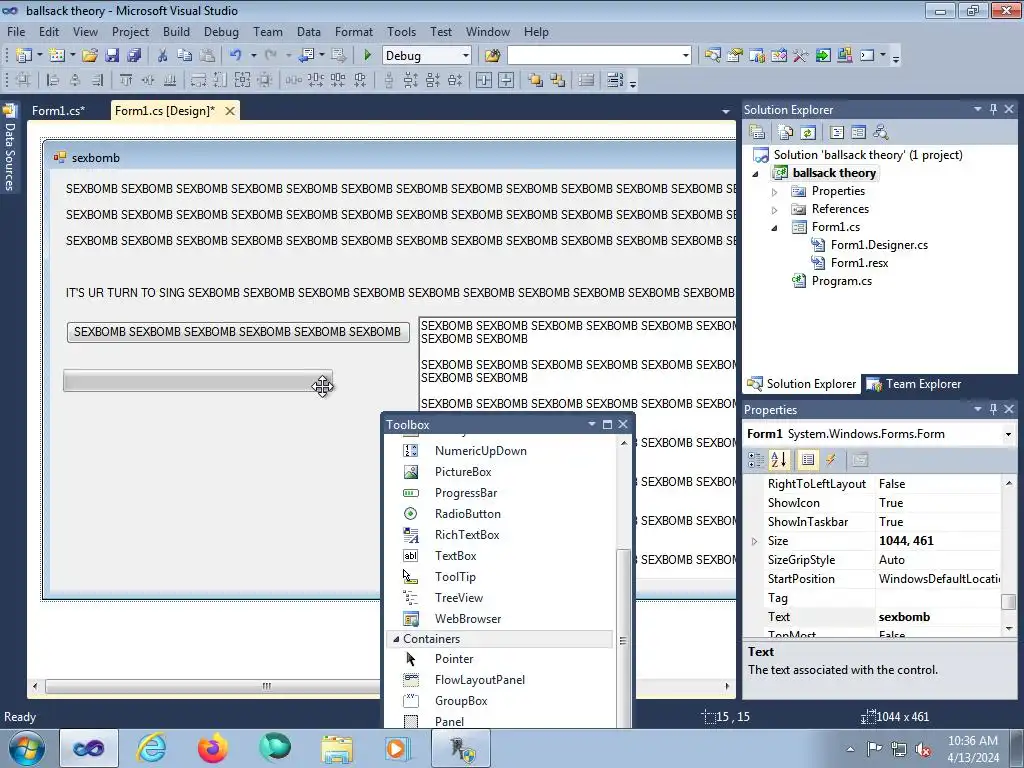Click the Send to Back layout icon
The height and width of the screenshot is (768, 1024).
pyautogui.click(x=558, y=80)
